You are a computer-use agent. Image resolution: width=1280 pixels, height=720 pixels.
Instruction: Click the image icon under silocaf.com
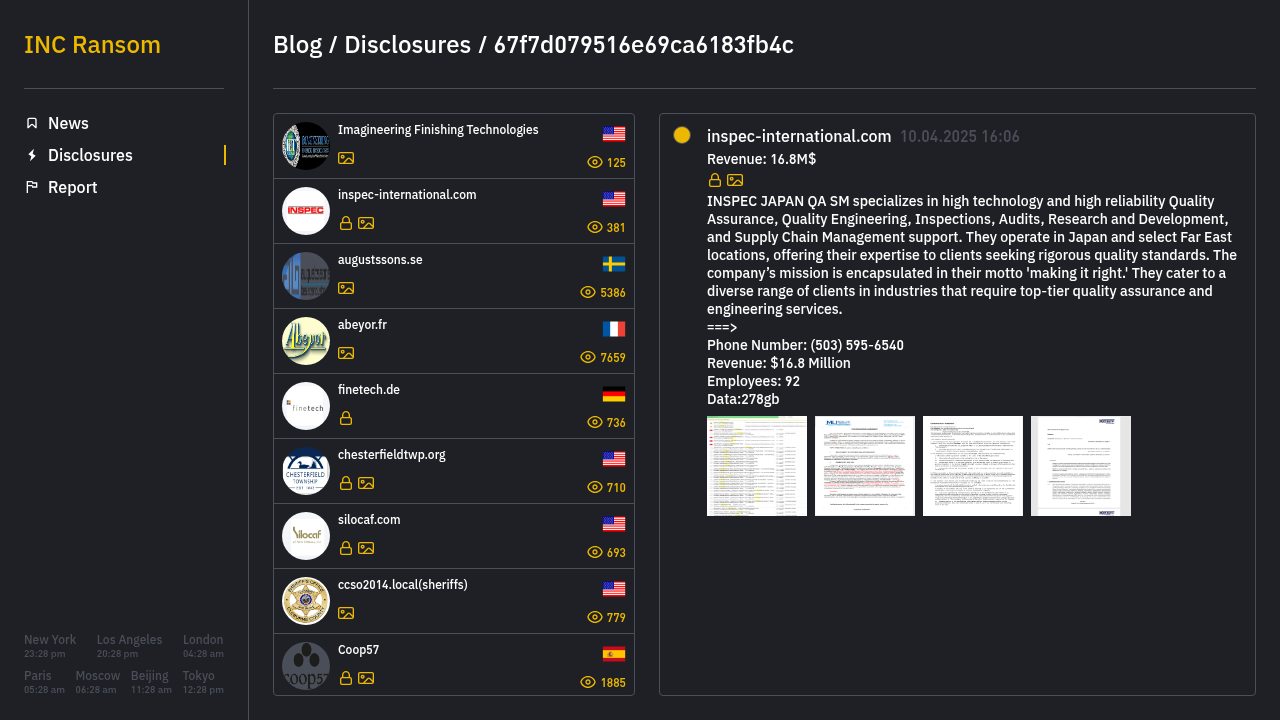[366, 548]
